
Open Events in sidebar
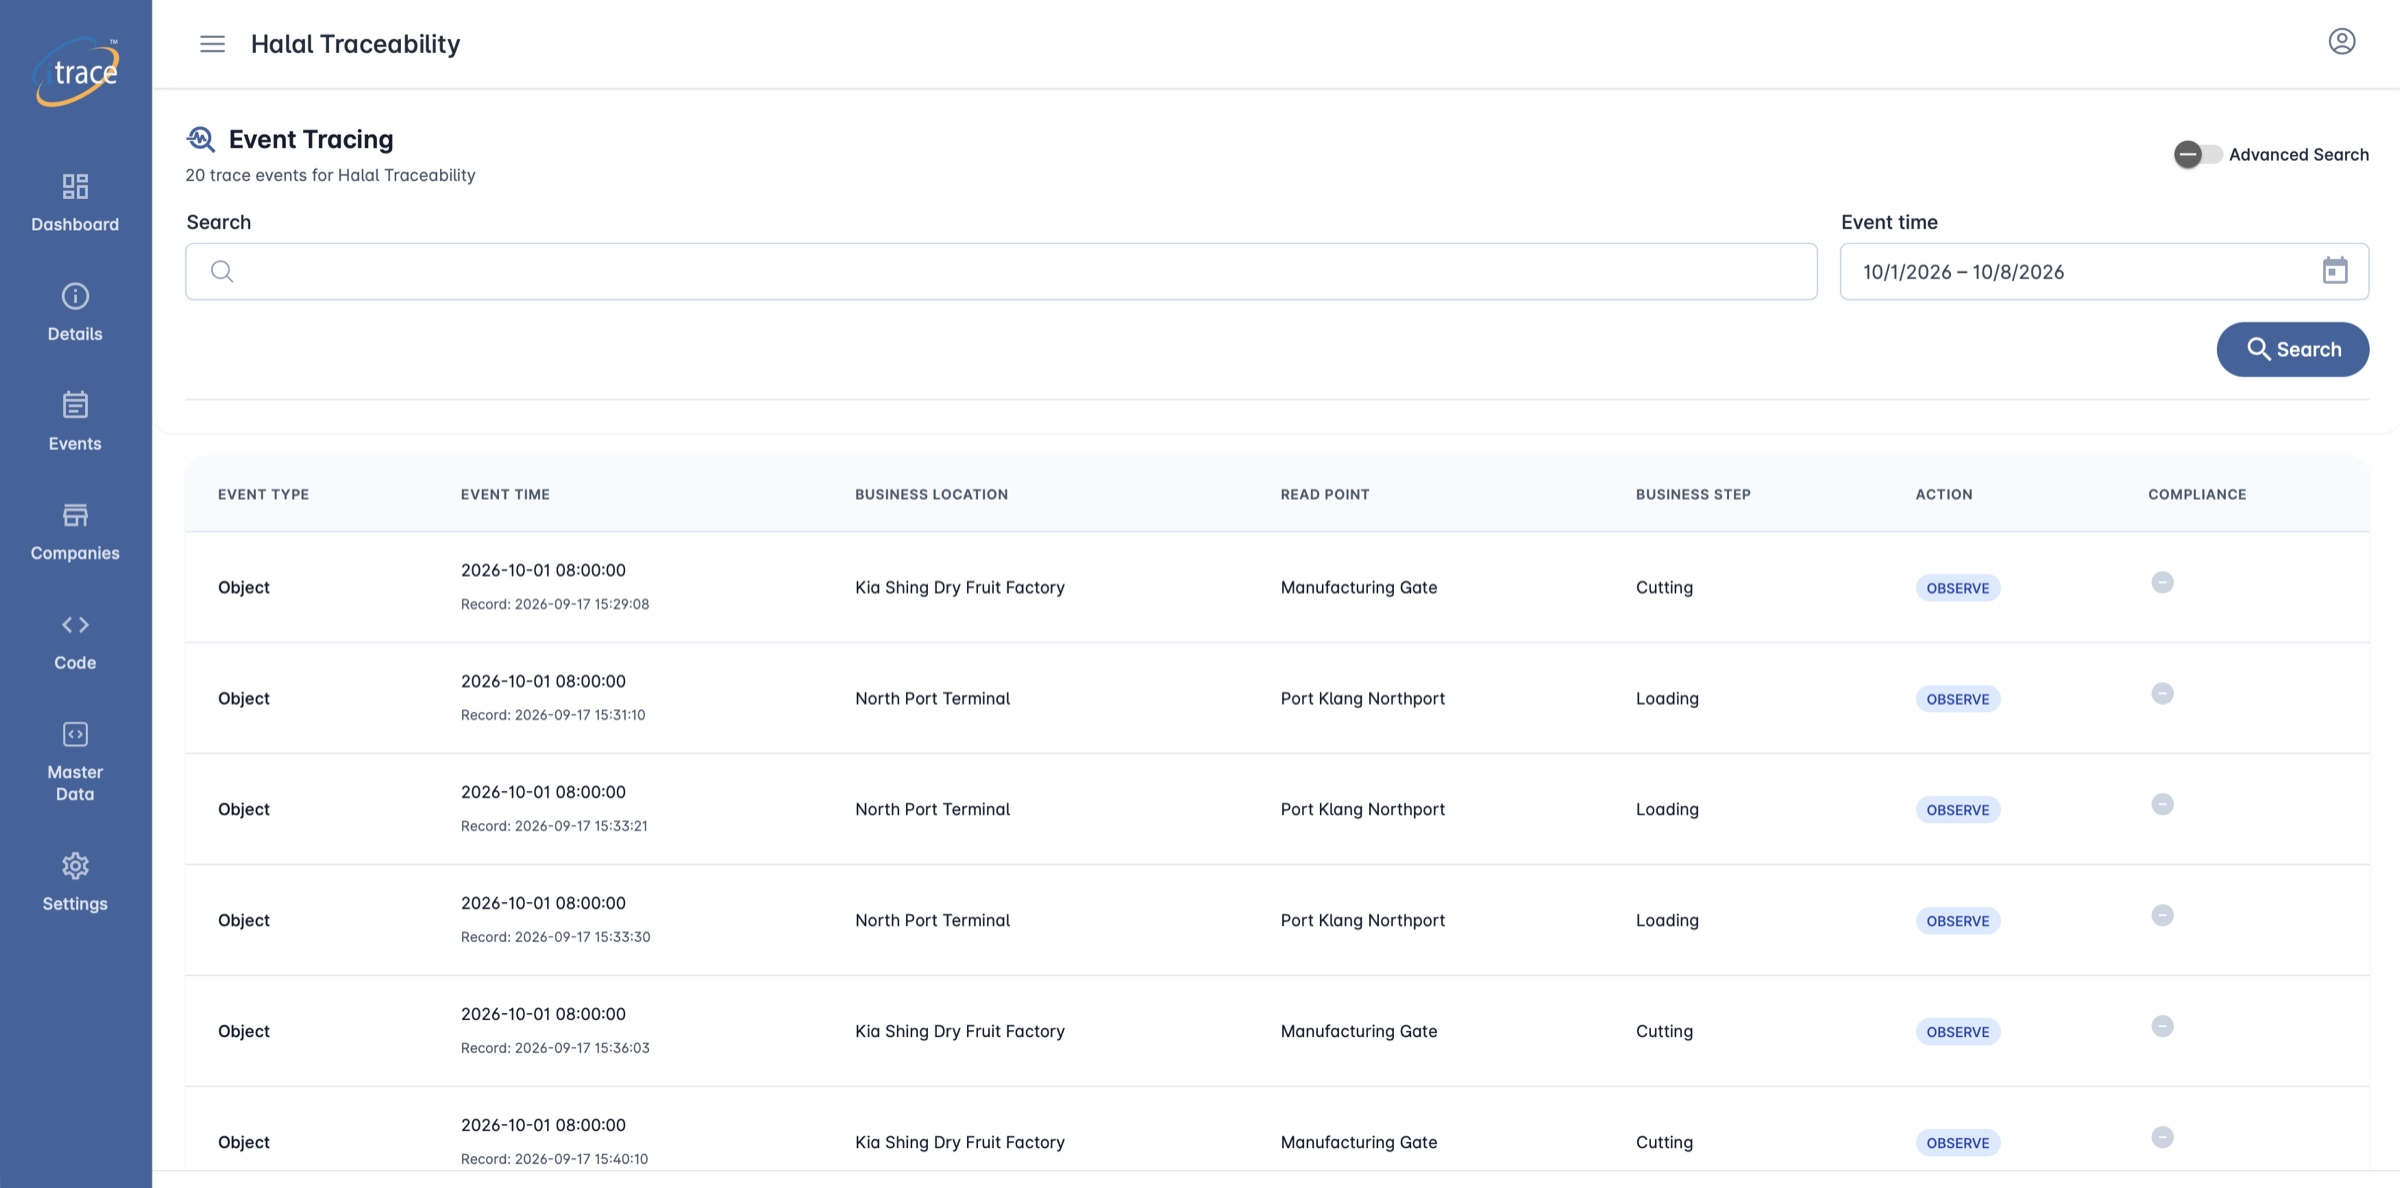(x=75, y=422)
